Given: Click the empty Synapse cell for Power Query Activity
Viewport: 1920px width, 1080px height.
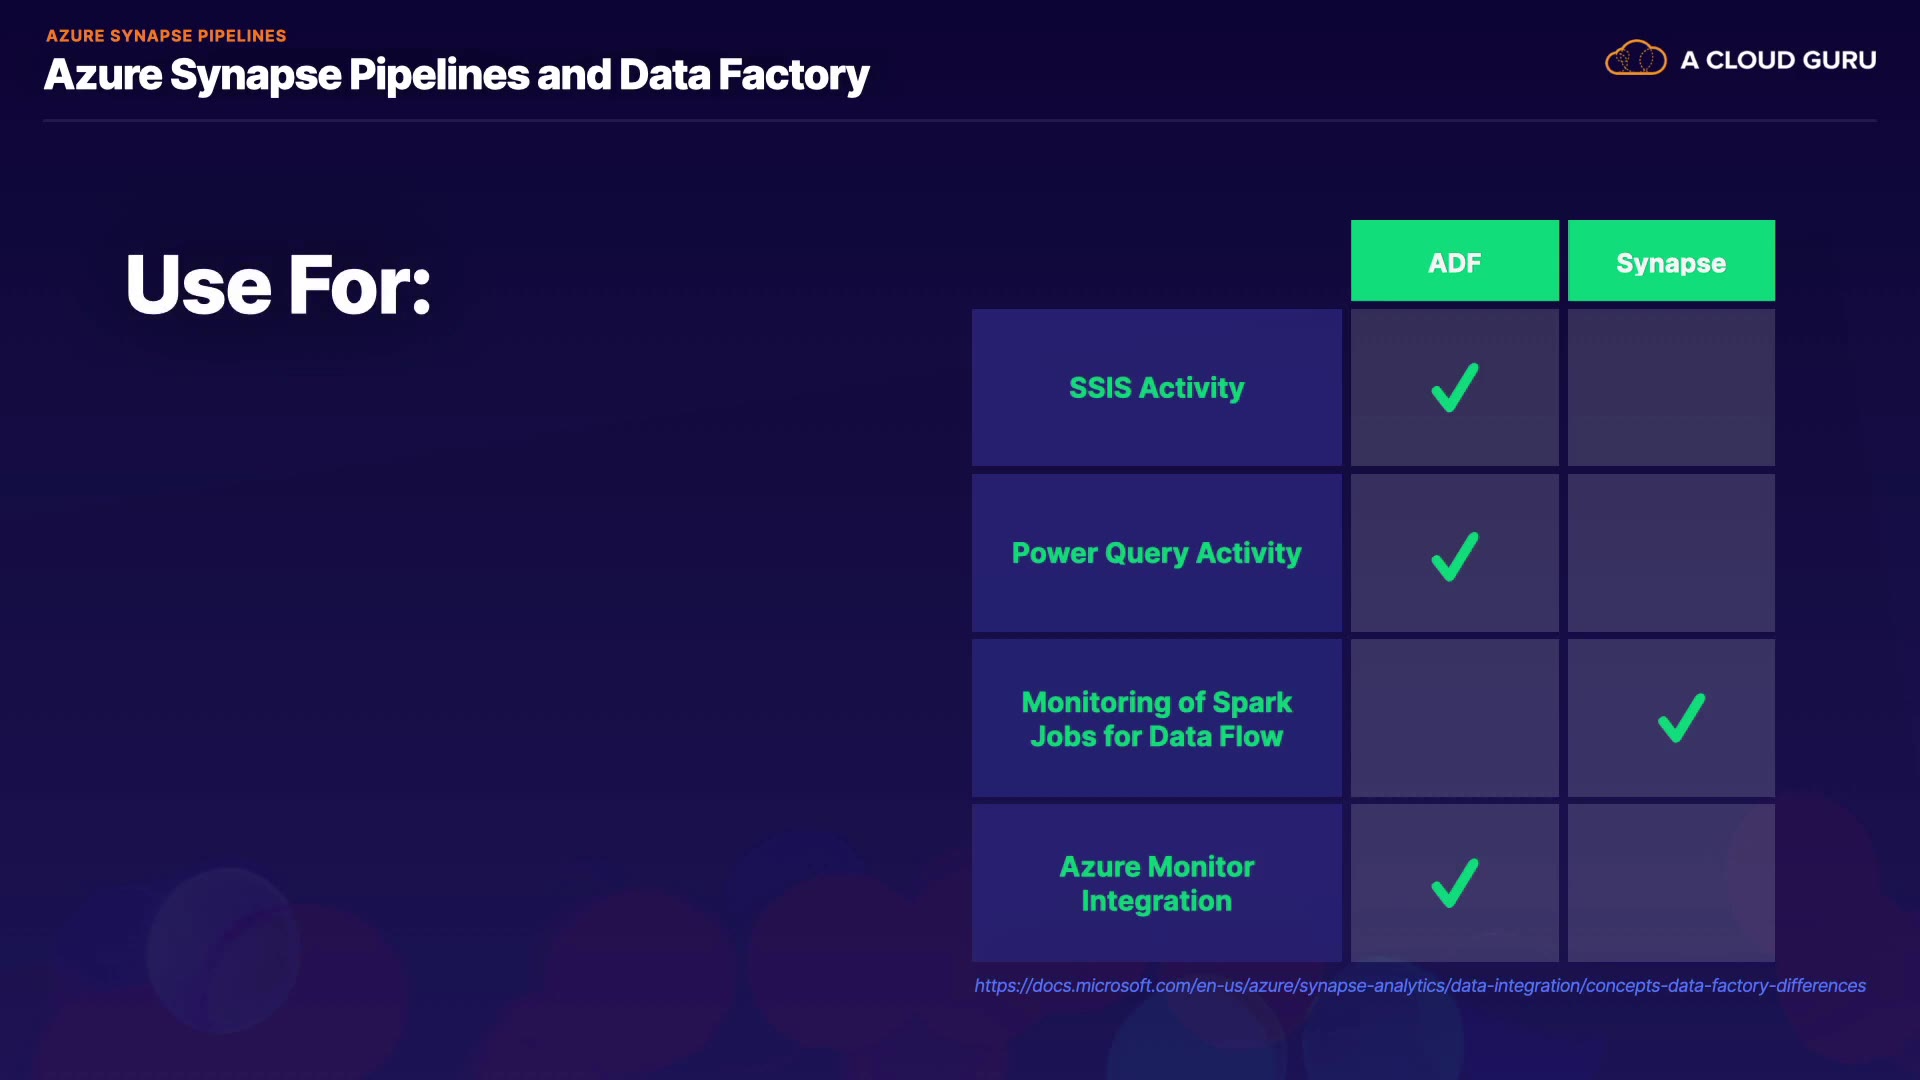Looking at the screenshot, I should coord(1671,553).
